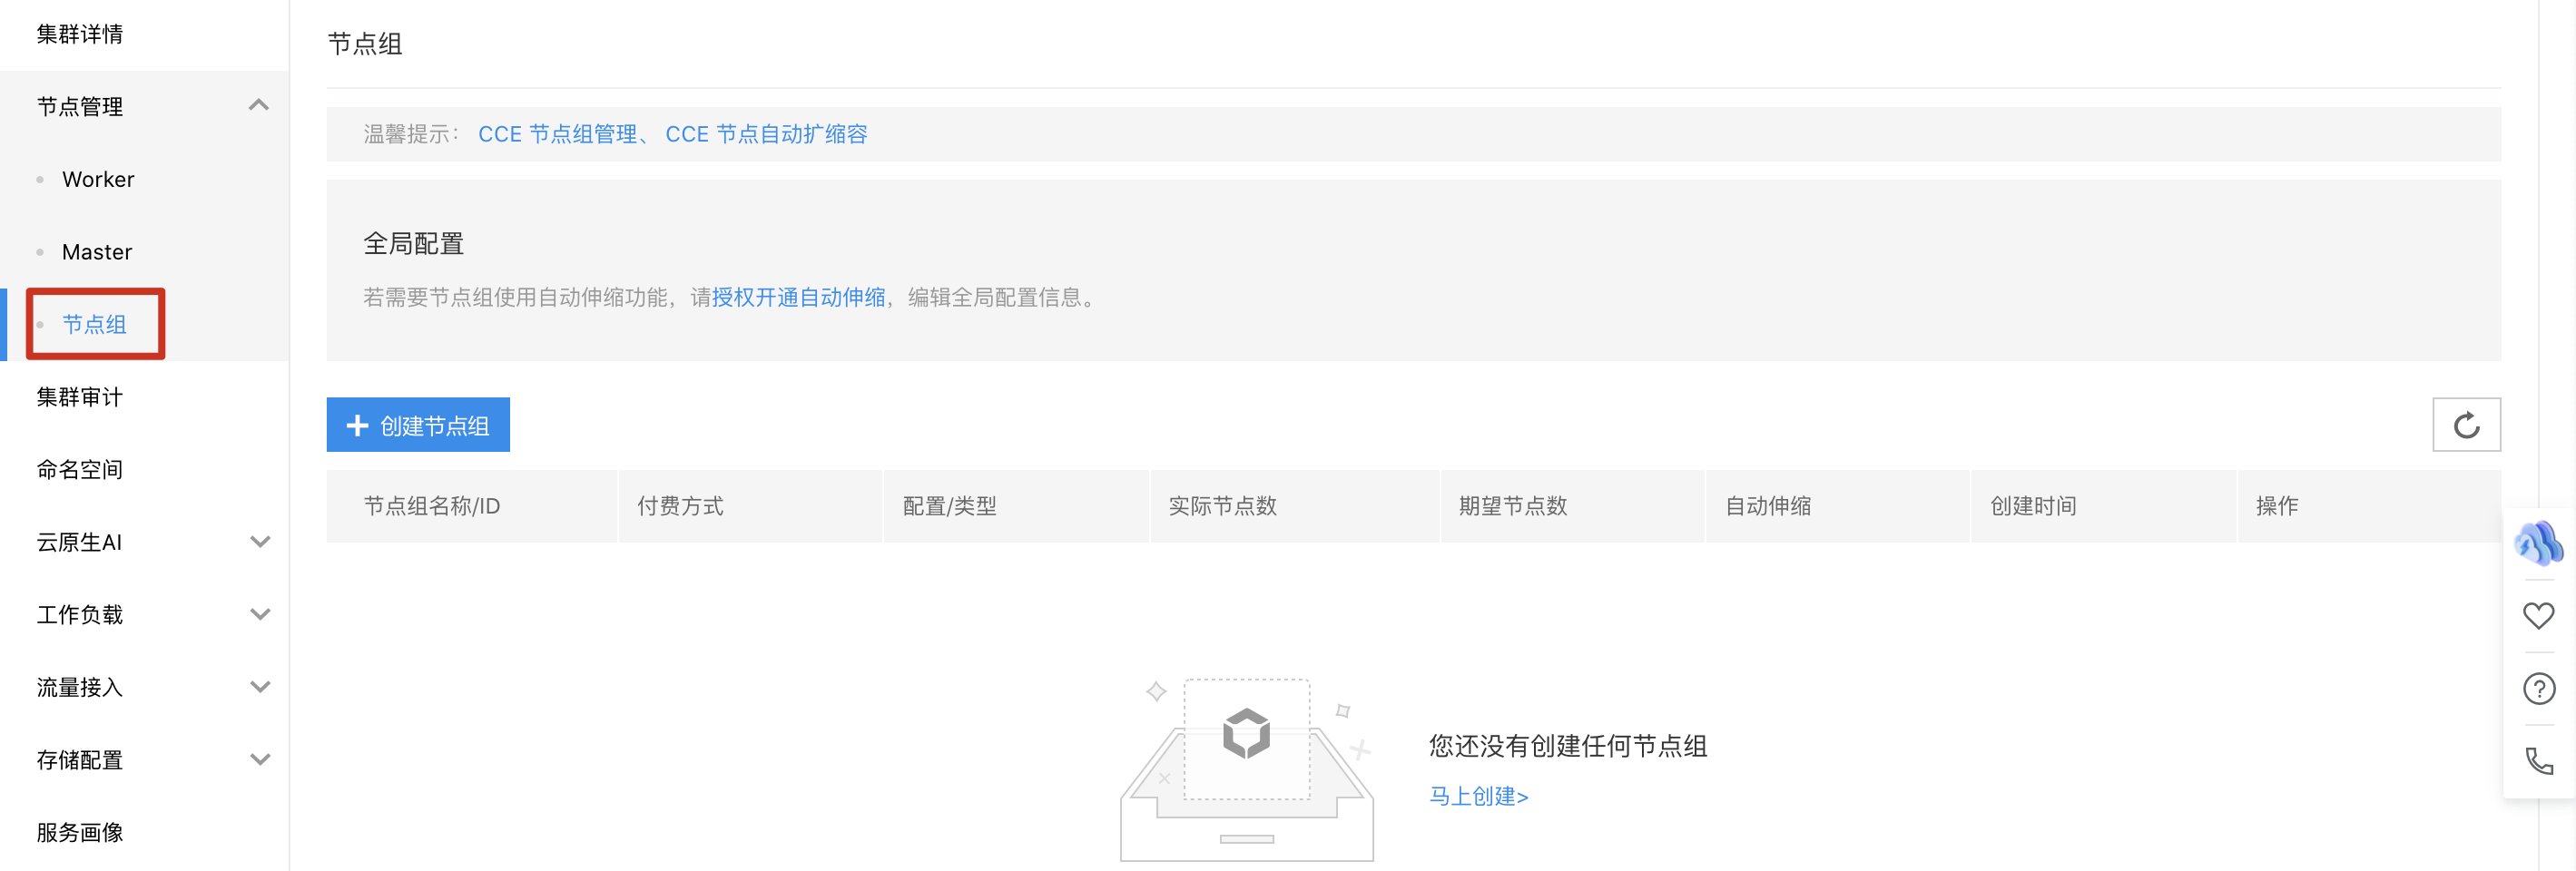This screenshot has height=871, width=2576.
Task: Click the 全局配置 heading
Action: (x=413, y=243)
